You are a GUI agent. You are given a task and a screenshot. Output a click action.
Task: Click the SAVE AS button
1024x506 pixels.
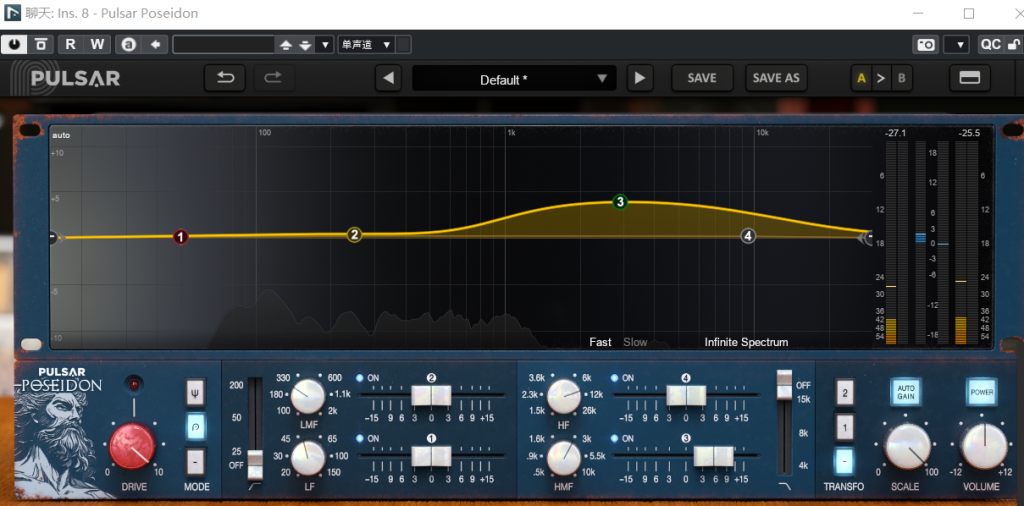pos(776,78)
